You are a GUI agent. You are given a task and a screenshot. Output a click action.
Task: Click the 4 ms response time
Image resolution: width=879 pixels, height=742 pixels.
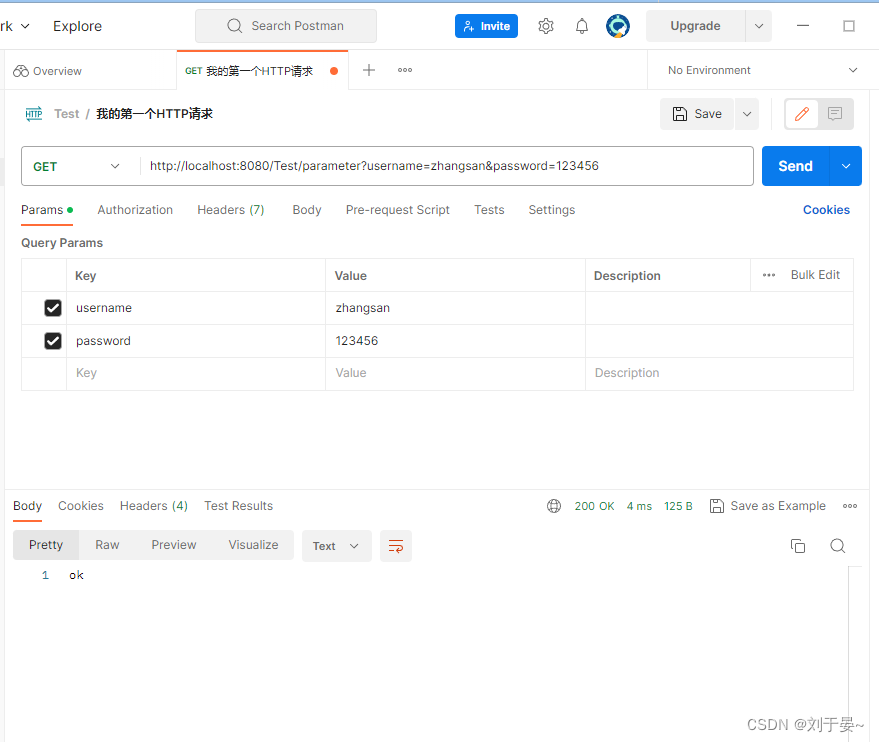click(x=639, y=506)
